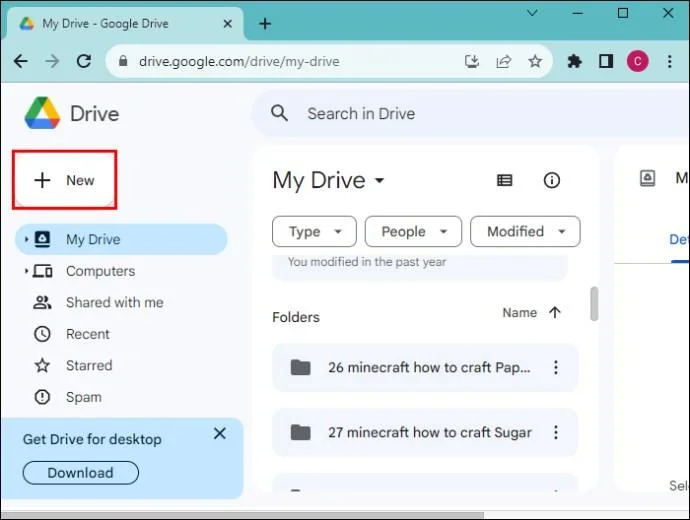Select the My Drive - Google Drive tab
This screenshot has height=520, width=690.
124,24
